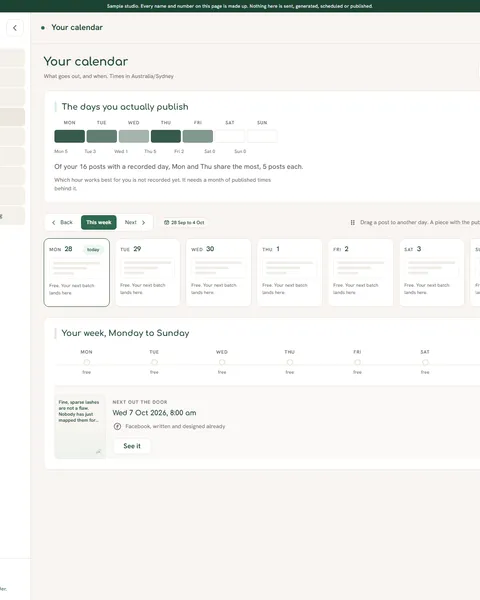The width and height of the screenshot is (480, 600).
Task: Click the calendar icon in date range chip
Action: click(x=167, y=222)
